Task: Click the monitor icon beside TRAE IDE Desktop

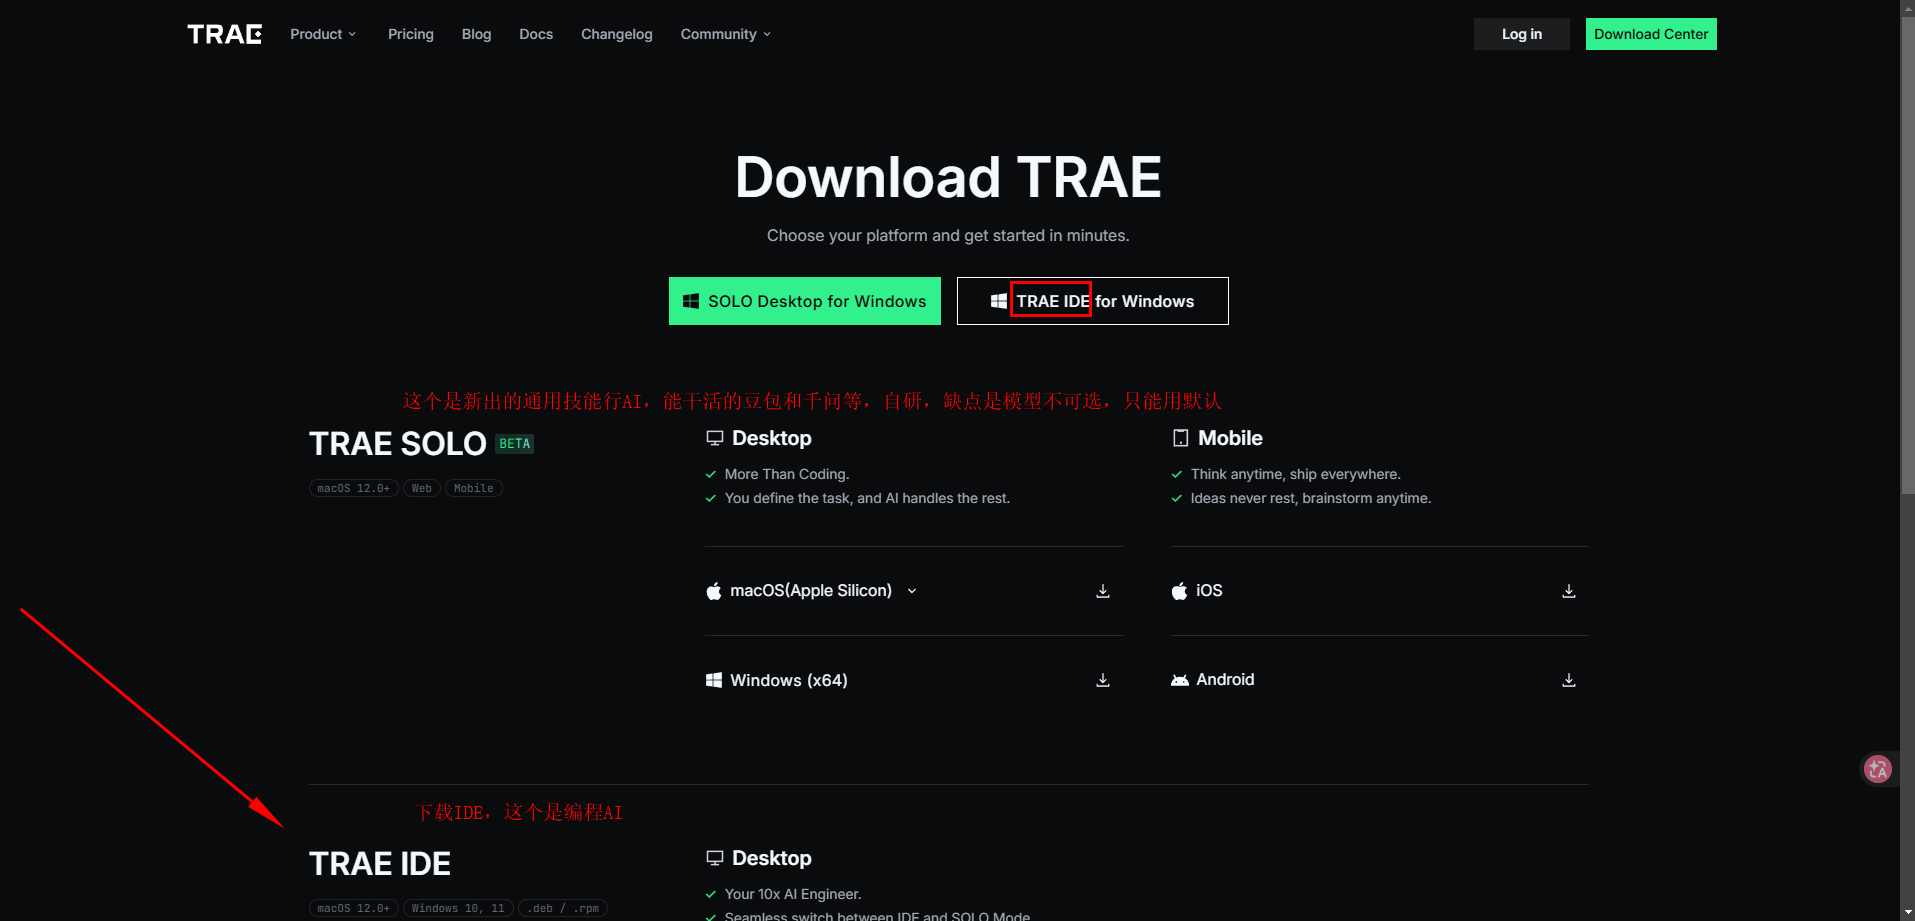Action: [715, 858]
